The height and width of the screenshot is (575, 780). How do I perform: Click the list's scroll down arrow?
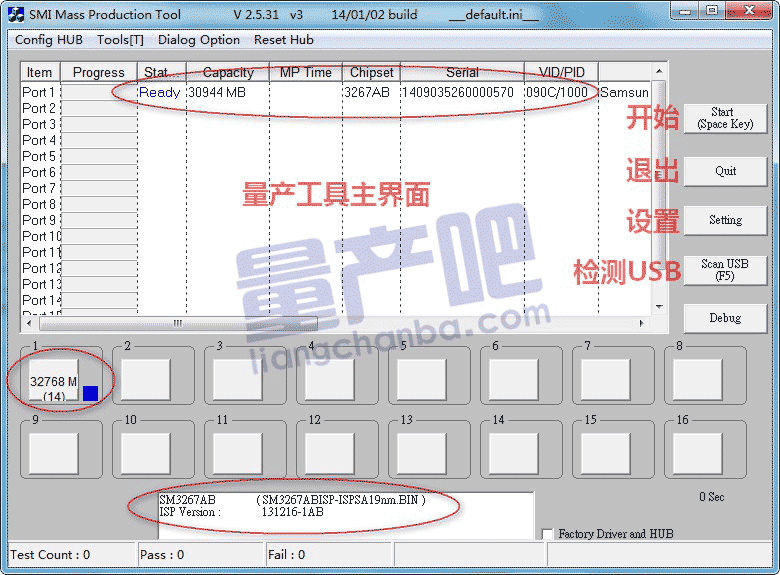(x=659, y=307)
